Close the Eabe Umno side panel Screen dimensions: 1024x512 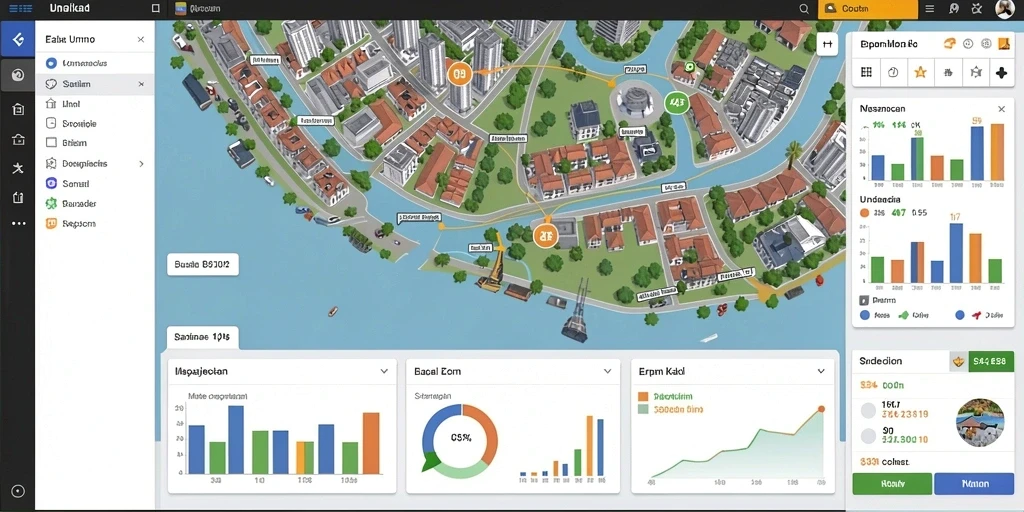coord(140,39)
